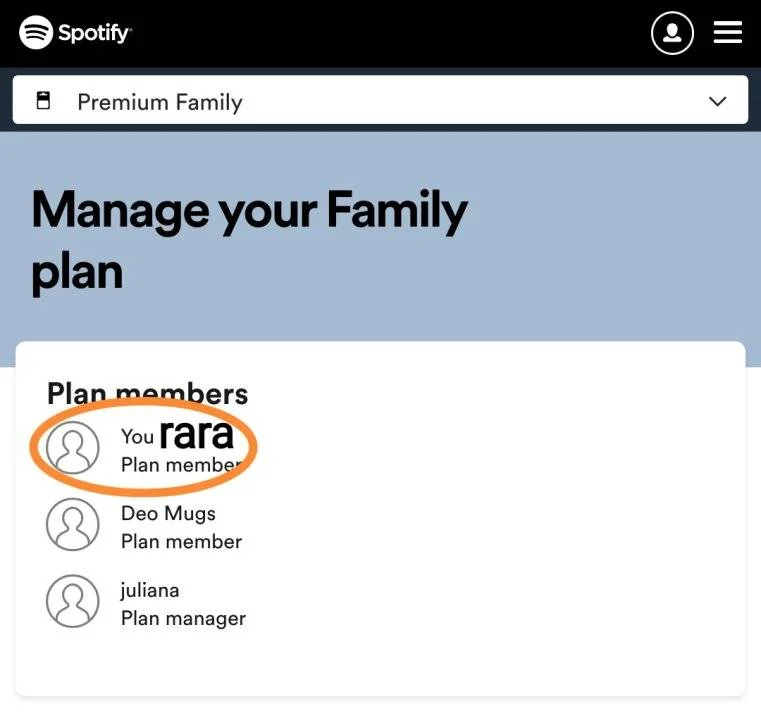
Task: Select your own avatar icon
Action: point(73,447)
